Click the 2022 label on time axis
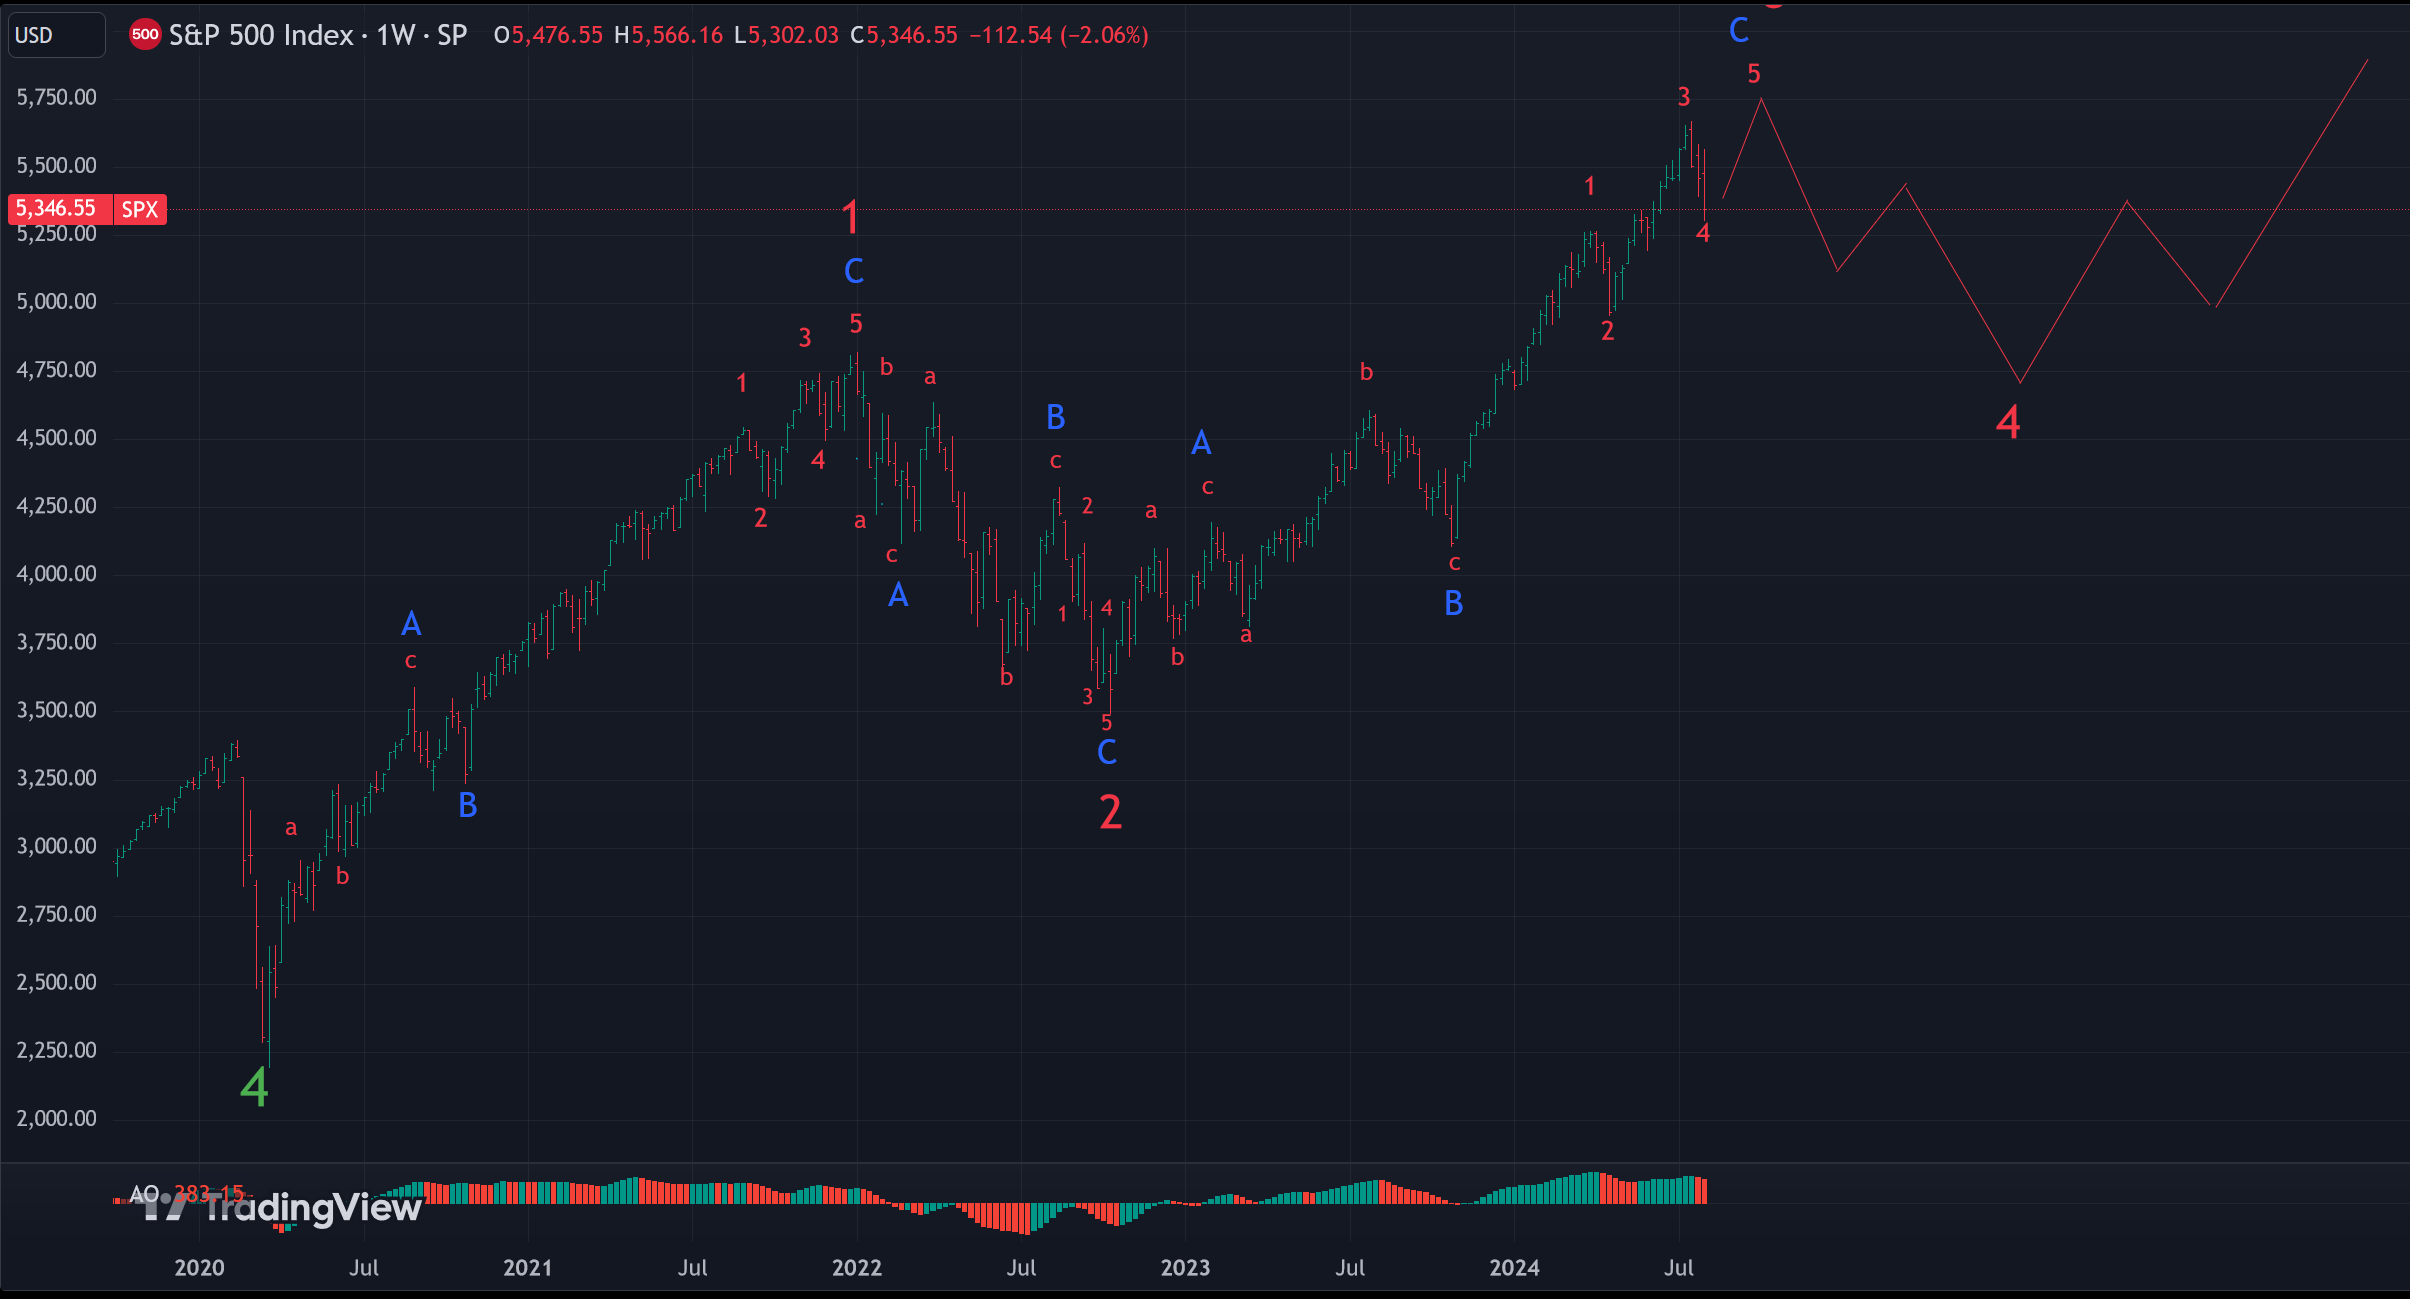This screenshot has width=2410, height=1299. tap(857, 1268)
